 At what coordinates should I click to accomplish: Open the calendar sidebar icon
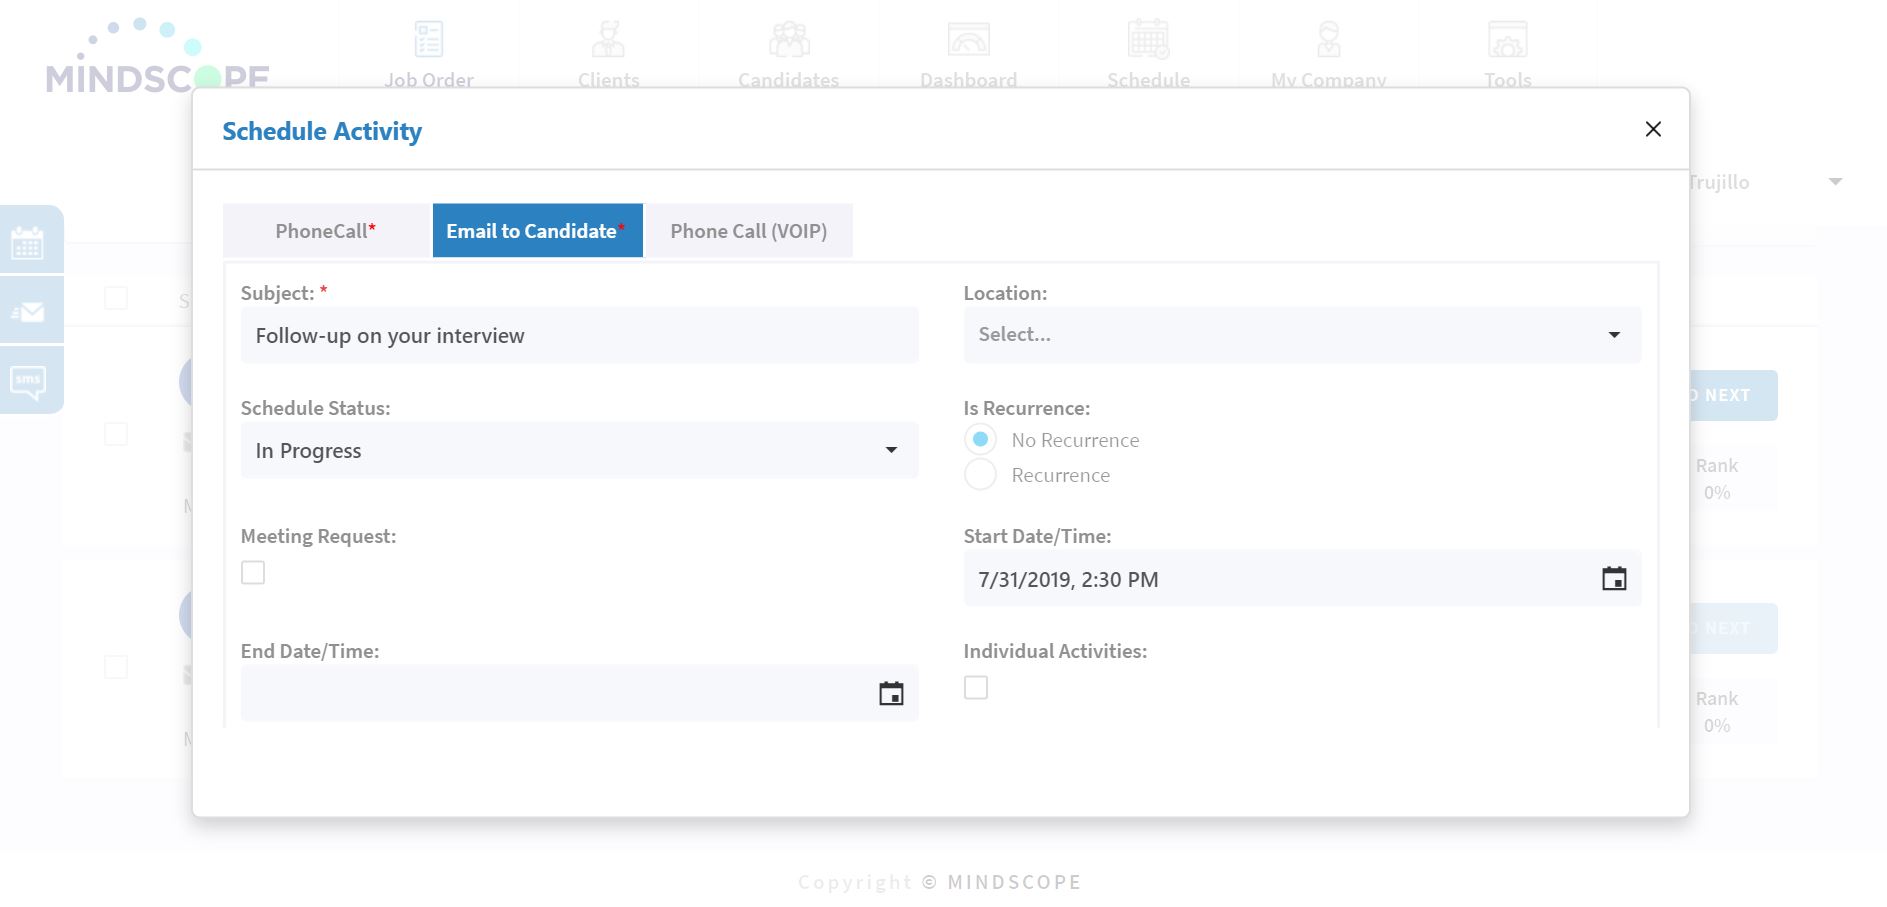pos(28,242)
